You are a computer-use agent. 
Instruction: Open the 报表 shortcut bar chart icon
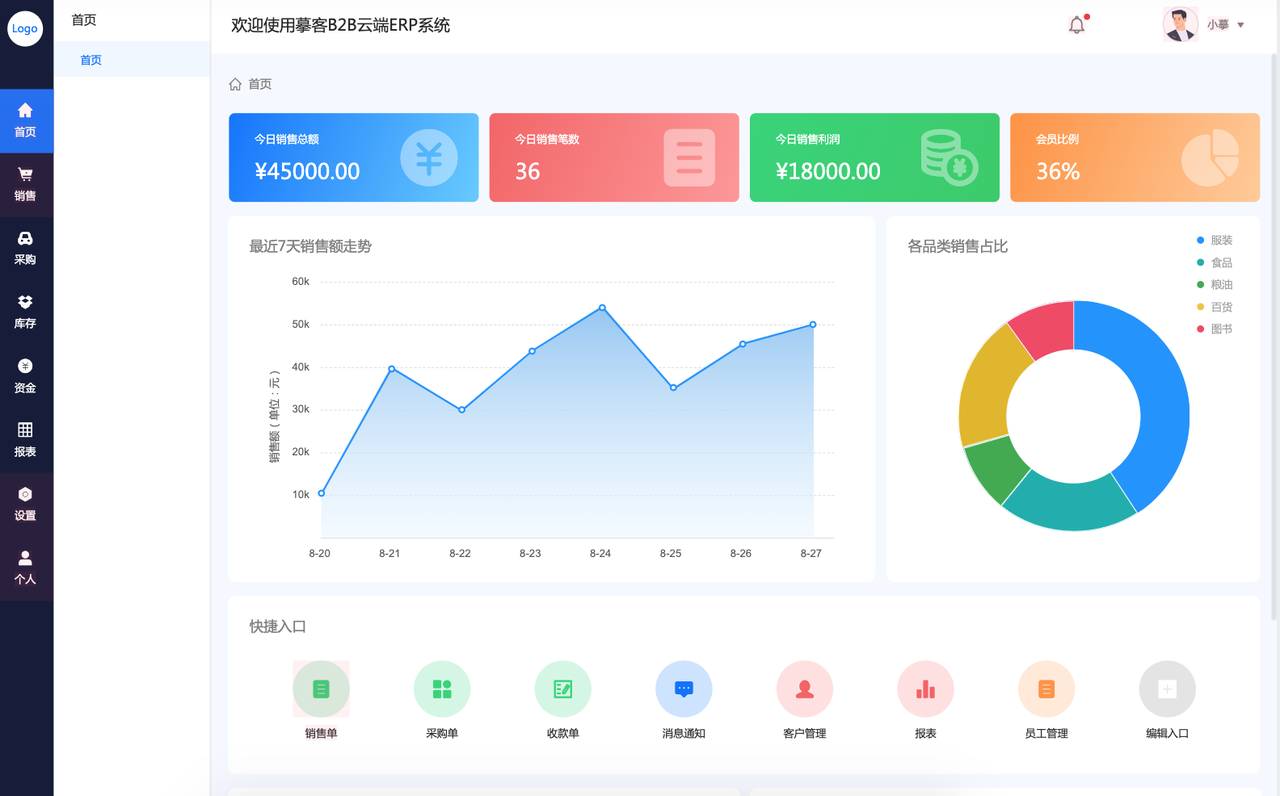tap(926, 689)
